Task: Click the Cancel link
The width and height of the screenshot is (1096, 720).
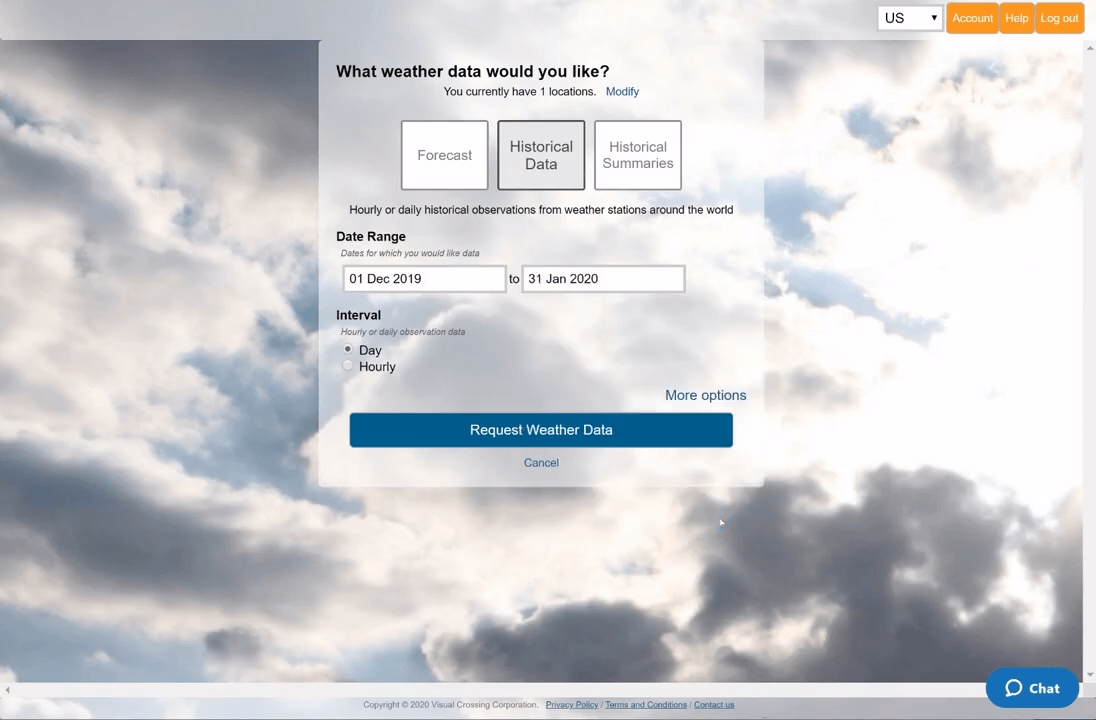Action: click(541, 463)
